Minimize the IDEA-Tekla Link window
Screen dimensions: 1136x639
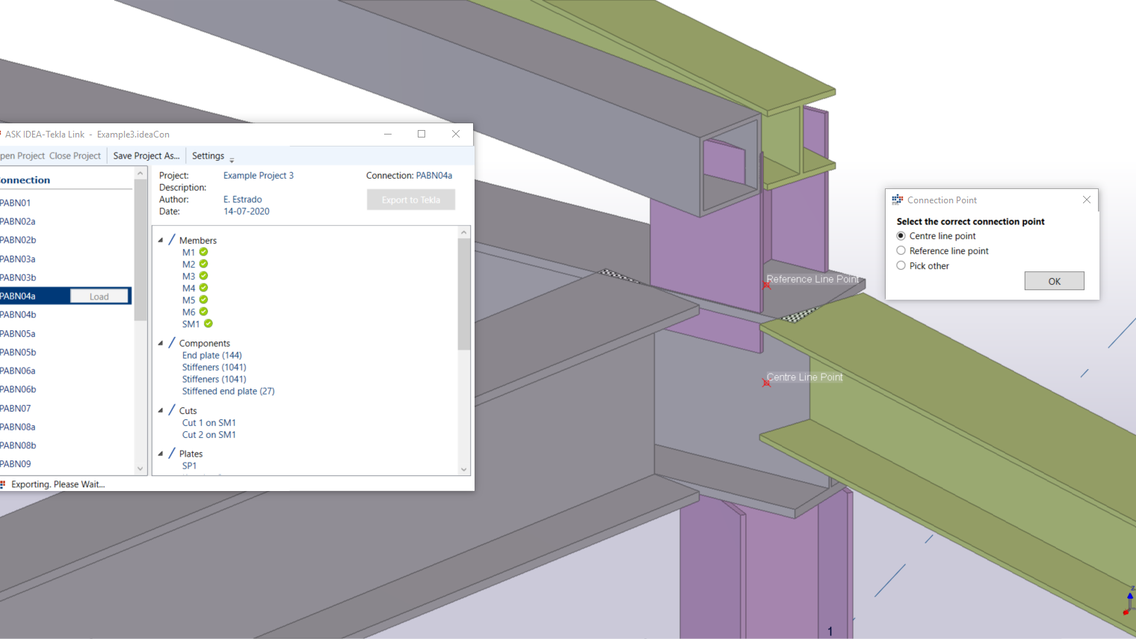tap(388, 134)
